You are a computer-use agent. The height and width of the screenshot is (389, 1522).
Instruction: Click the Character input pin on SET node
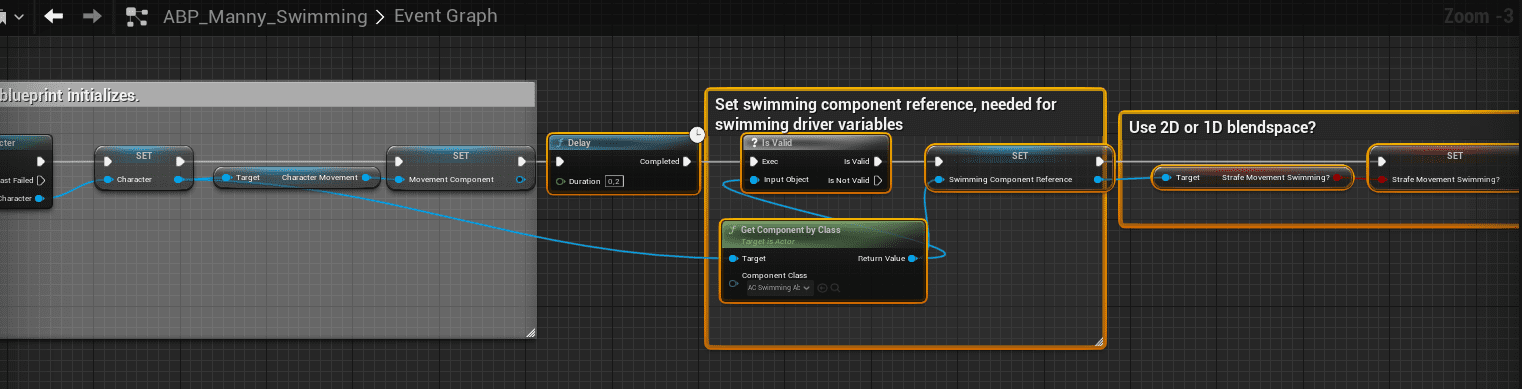pos(107,180)
